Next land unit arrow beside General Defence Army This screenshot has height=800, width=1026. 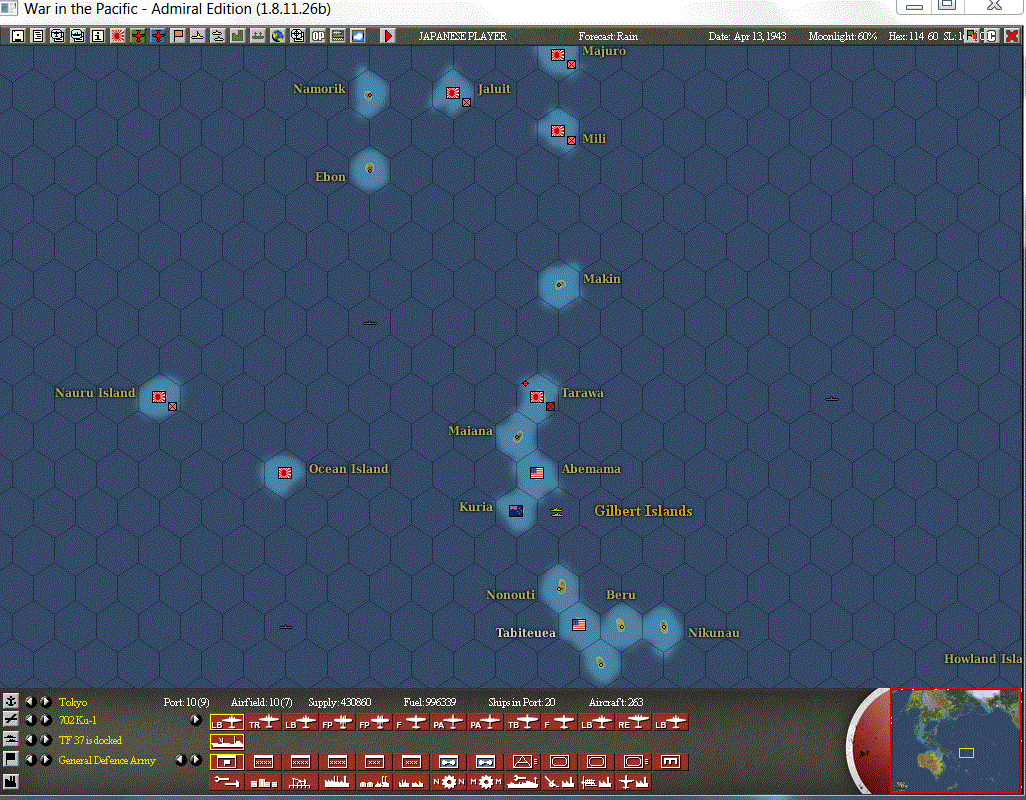46,760
